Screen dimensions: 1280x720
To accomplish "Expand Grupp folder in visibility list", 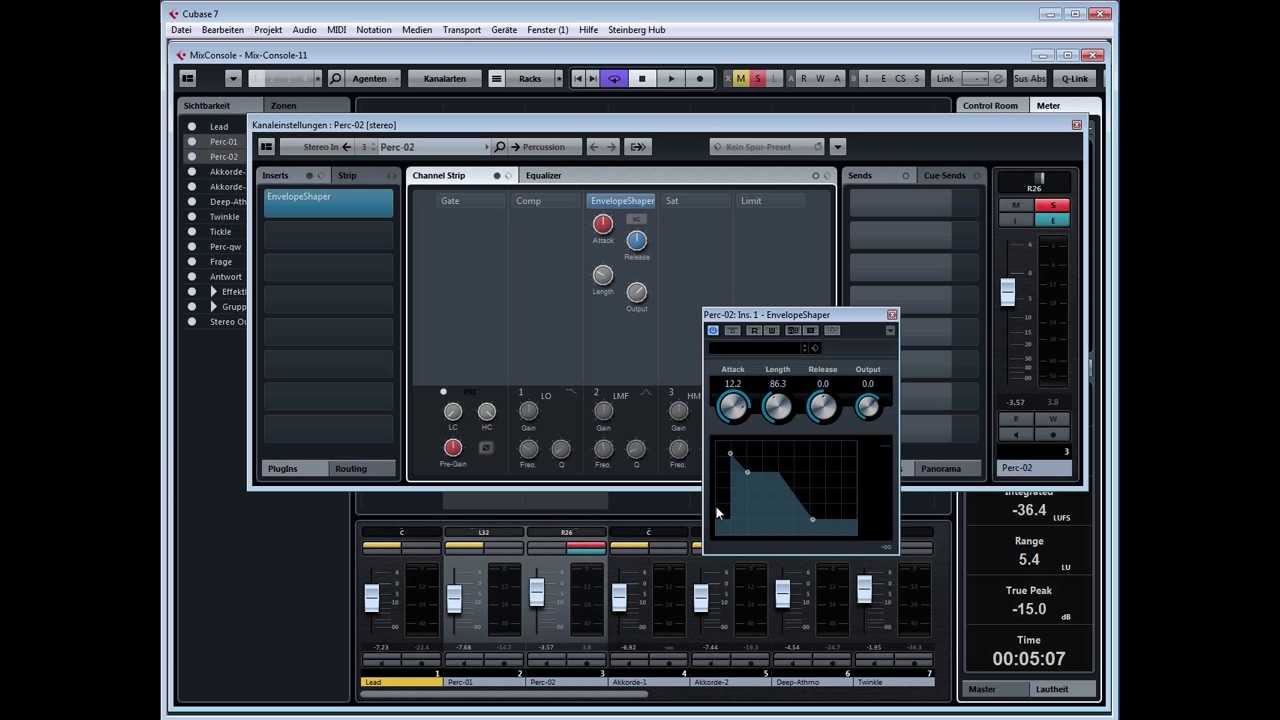I will click(x=213, y=307).
